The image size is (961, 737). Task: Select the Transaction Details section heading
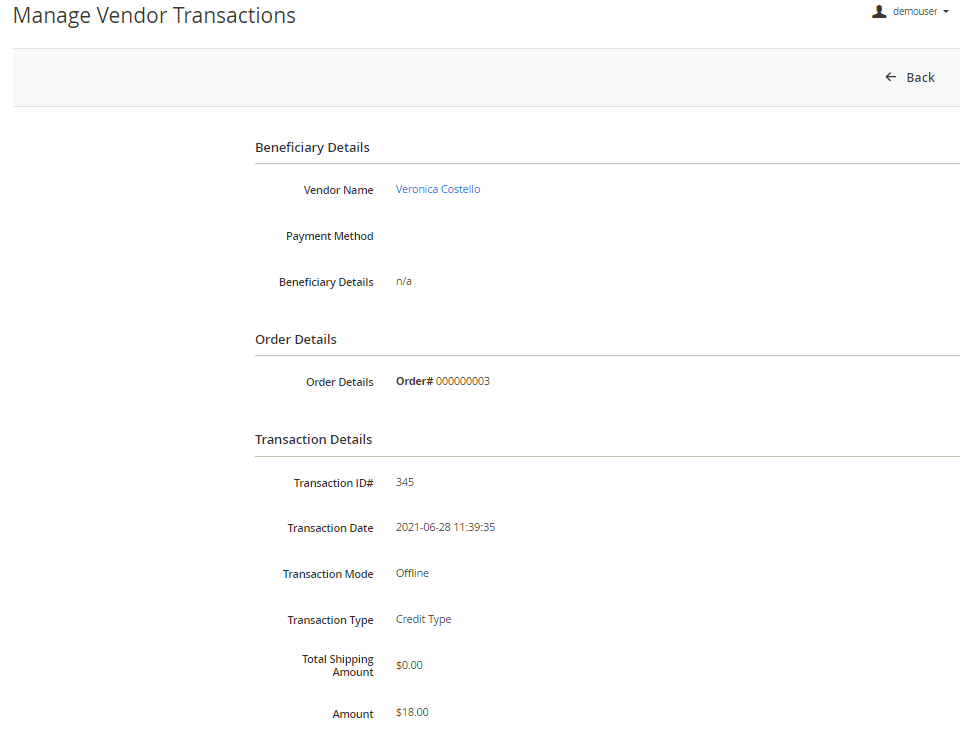(x=313, y=439)
